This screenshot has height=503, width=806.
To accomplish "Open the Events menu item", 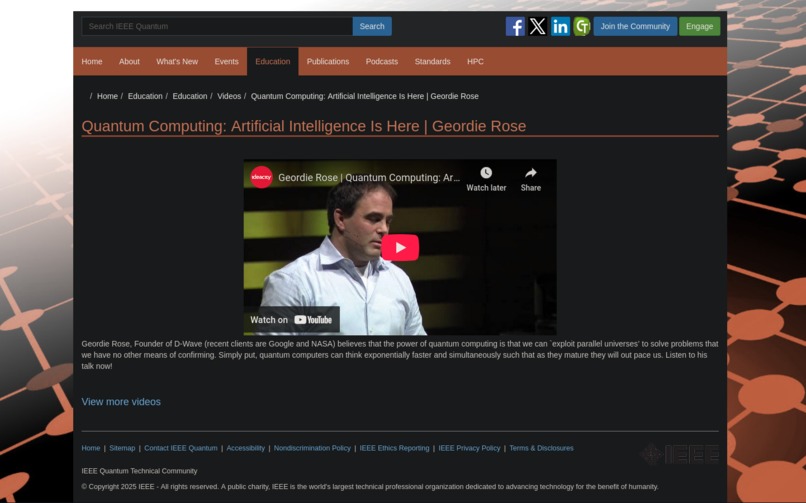I will coord(227,62).
